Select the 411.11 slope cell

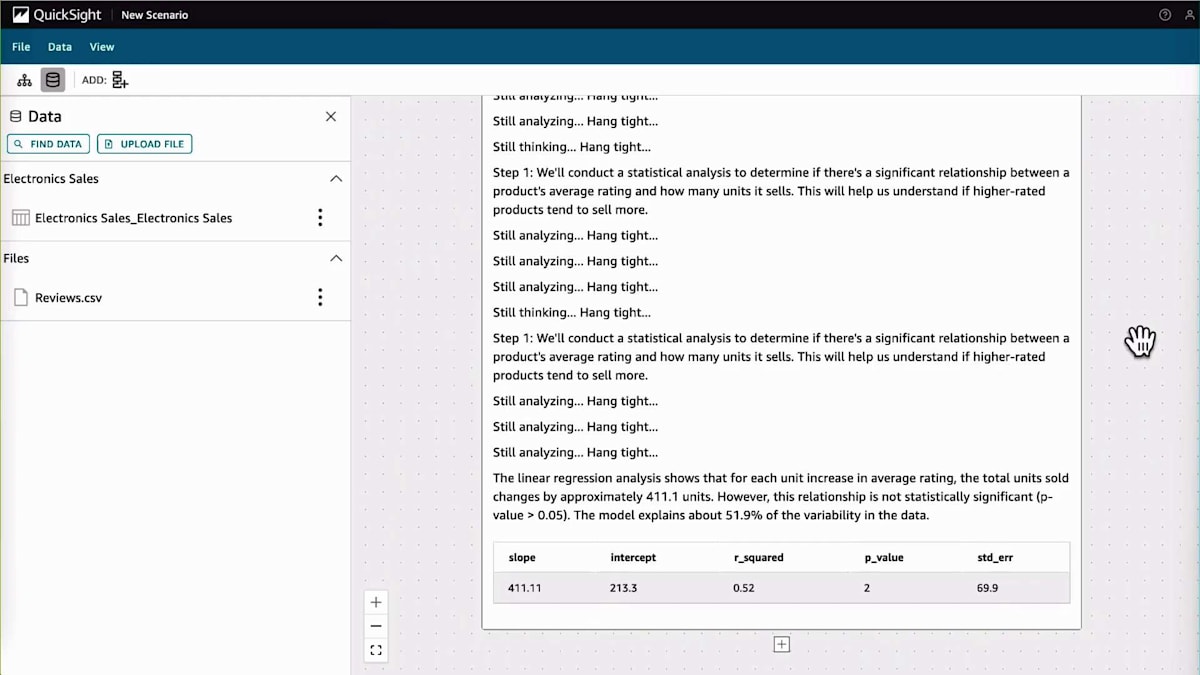(525, 588)
